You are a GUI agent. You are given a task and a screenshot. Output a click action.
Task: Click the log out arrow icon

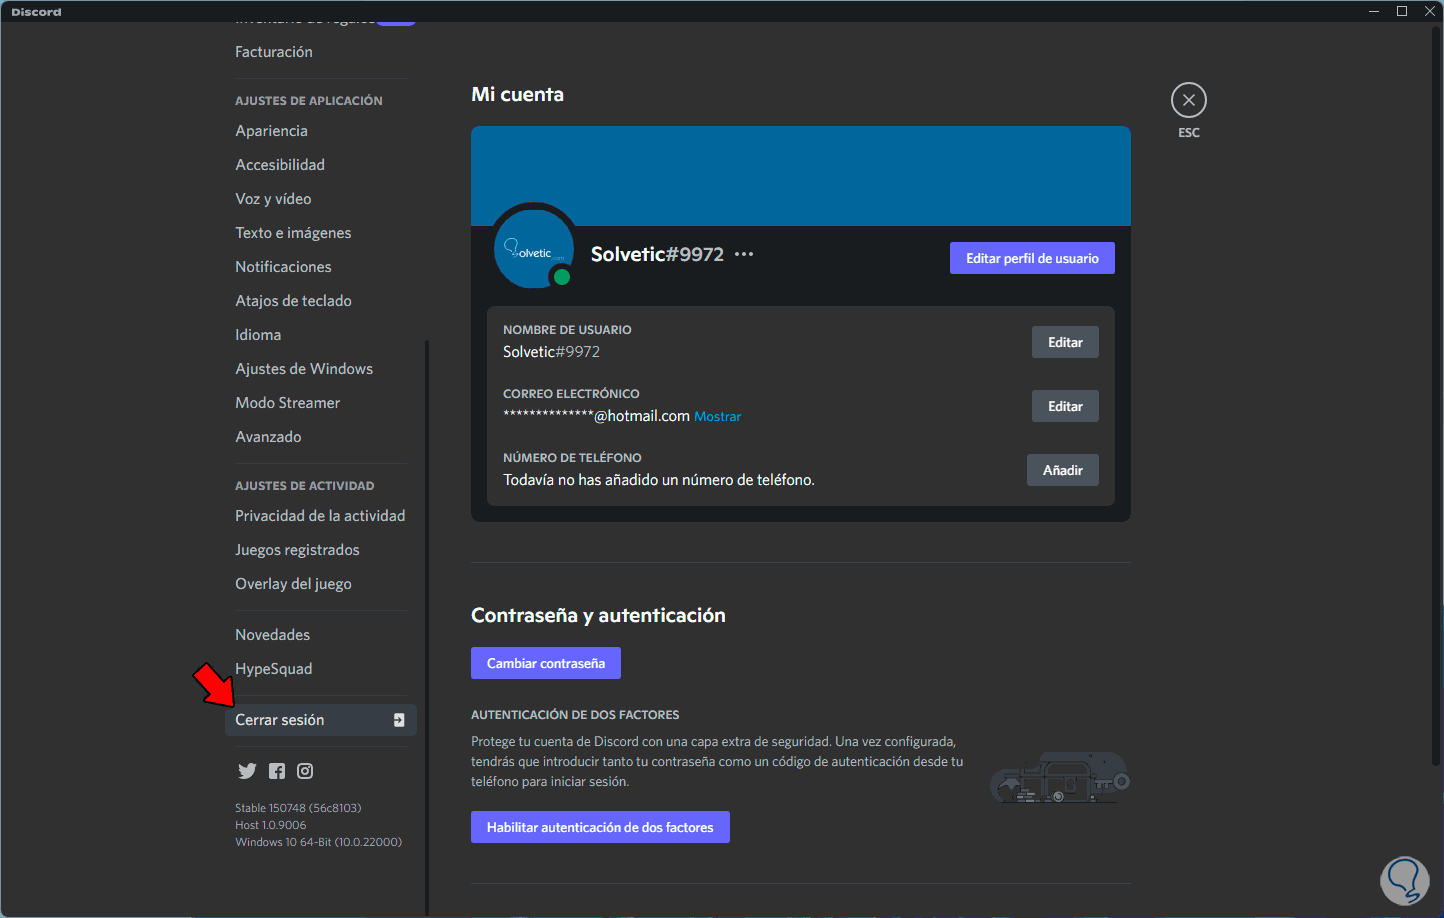(399, 720)
